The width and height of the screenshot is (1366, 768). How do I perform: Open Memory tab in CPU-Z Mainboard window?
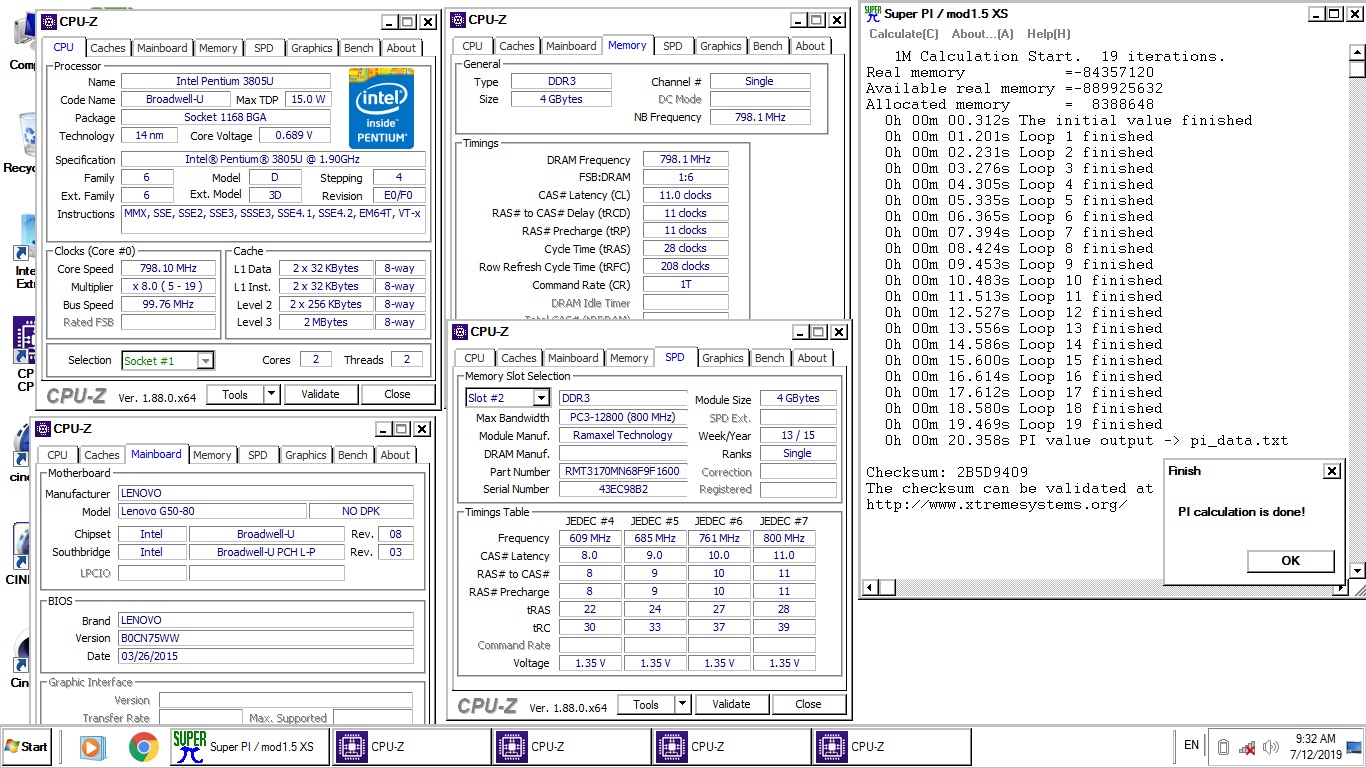[212, 455]
